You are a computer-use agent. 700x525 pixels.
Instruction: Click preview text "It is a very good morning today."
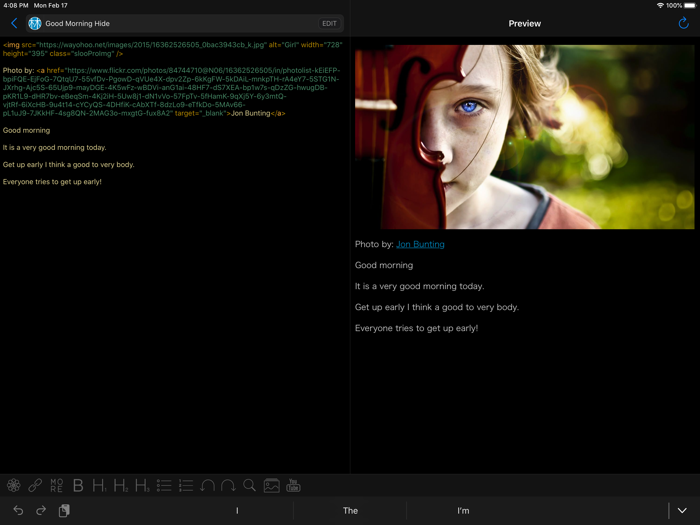[419, 286]
